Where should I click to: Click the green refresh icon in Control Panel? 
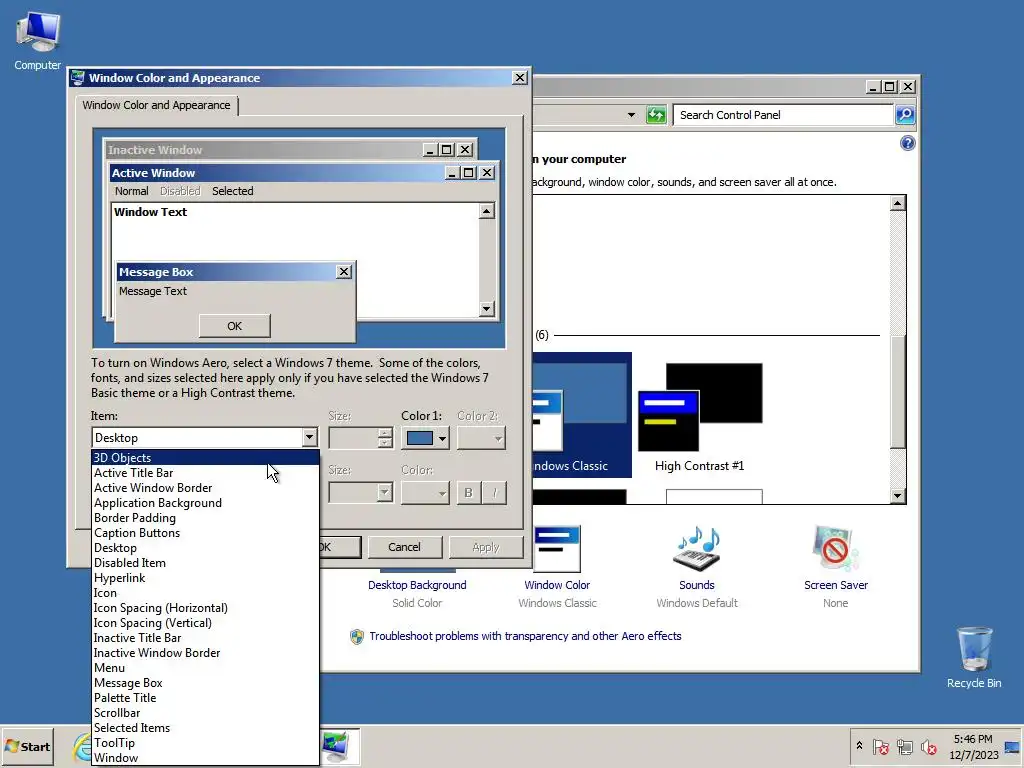coord(656,115)
